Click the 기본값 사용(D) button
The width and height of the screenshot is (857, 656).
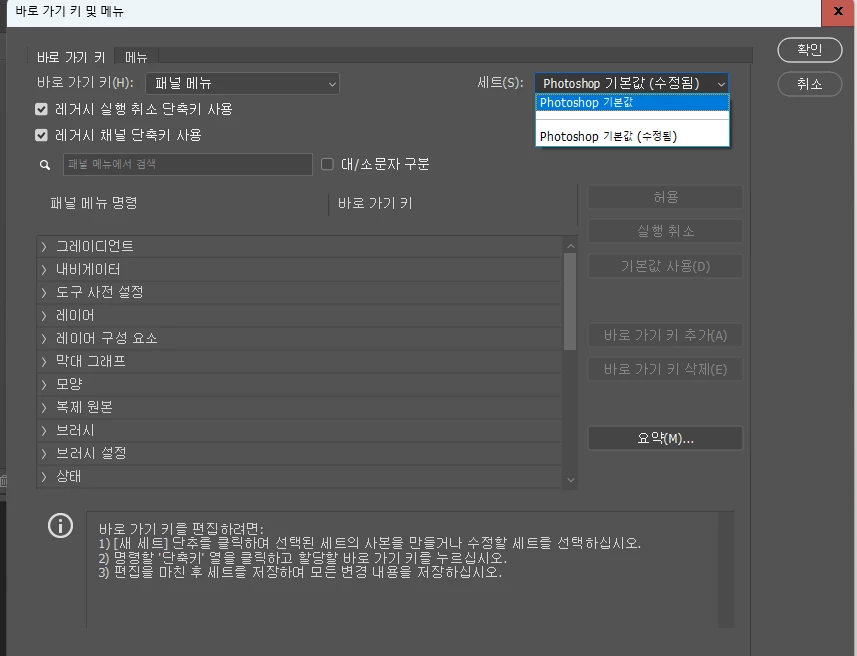coord(665,266)
